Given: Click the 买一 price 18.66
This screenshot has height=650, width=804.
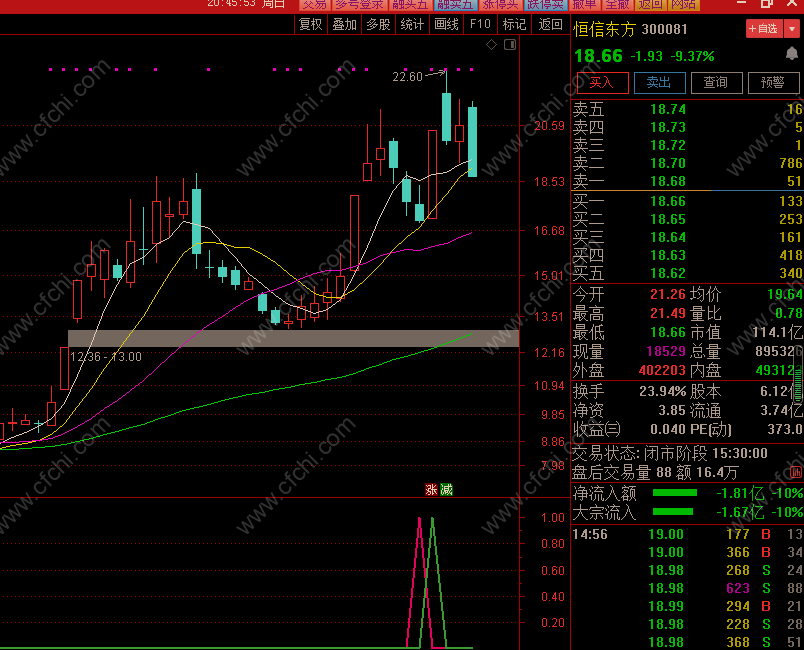Looking at the screenshot, I should click(668, 201).
